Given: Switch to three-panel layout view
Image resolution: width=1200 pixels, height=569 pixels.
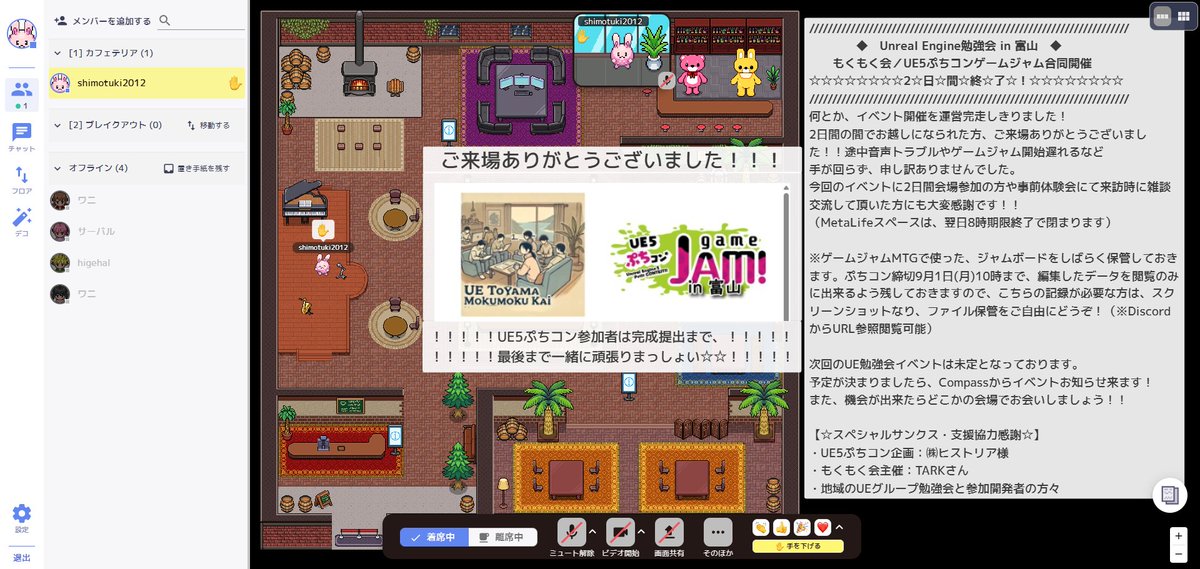Looking at the screenshot, I should [1163, 16].
